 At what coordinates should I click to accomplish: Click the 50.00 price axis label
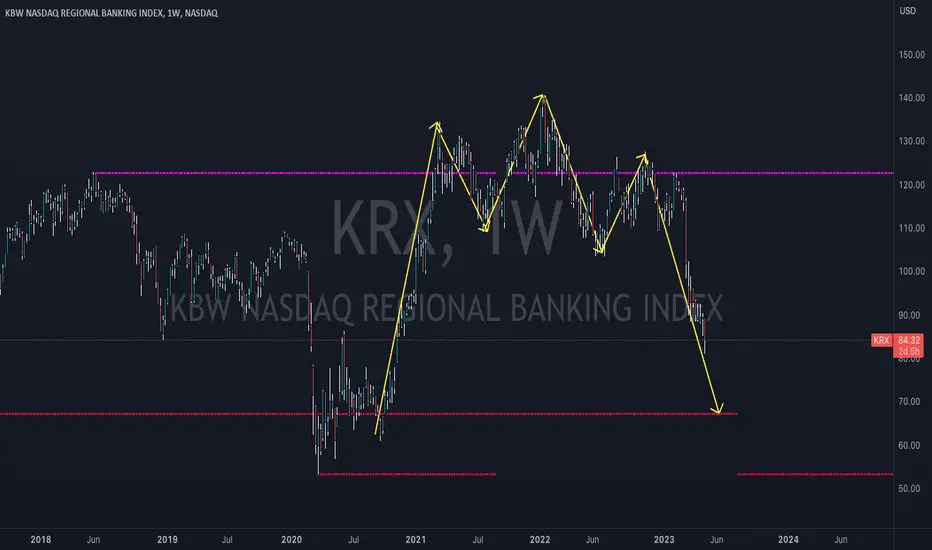(909, 489)
